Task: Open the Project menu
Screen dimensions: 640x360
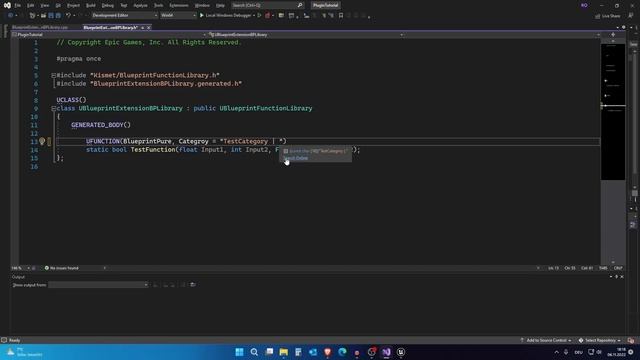Action: pos(73,5)
